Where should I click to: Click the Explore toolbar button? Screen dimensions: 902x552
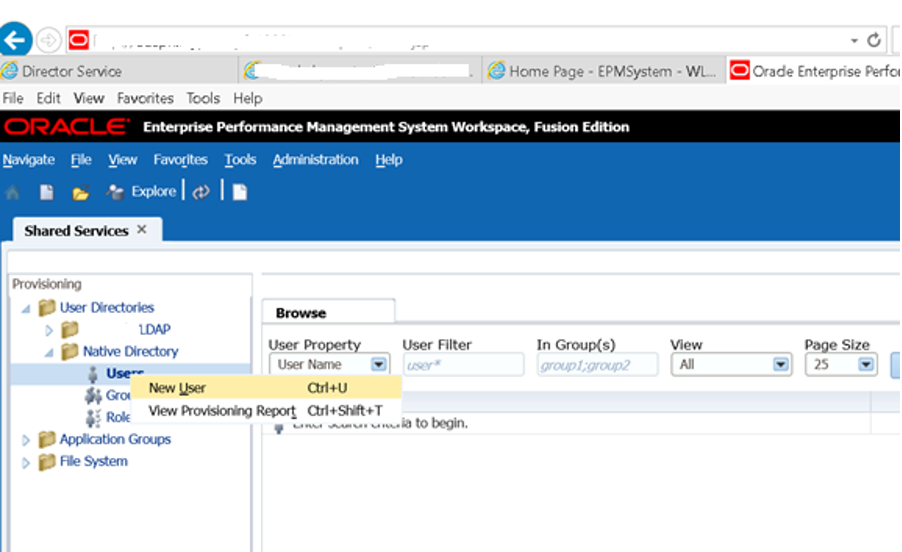click(x=141, y=191)
